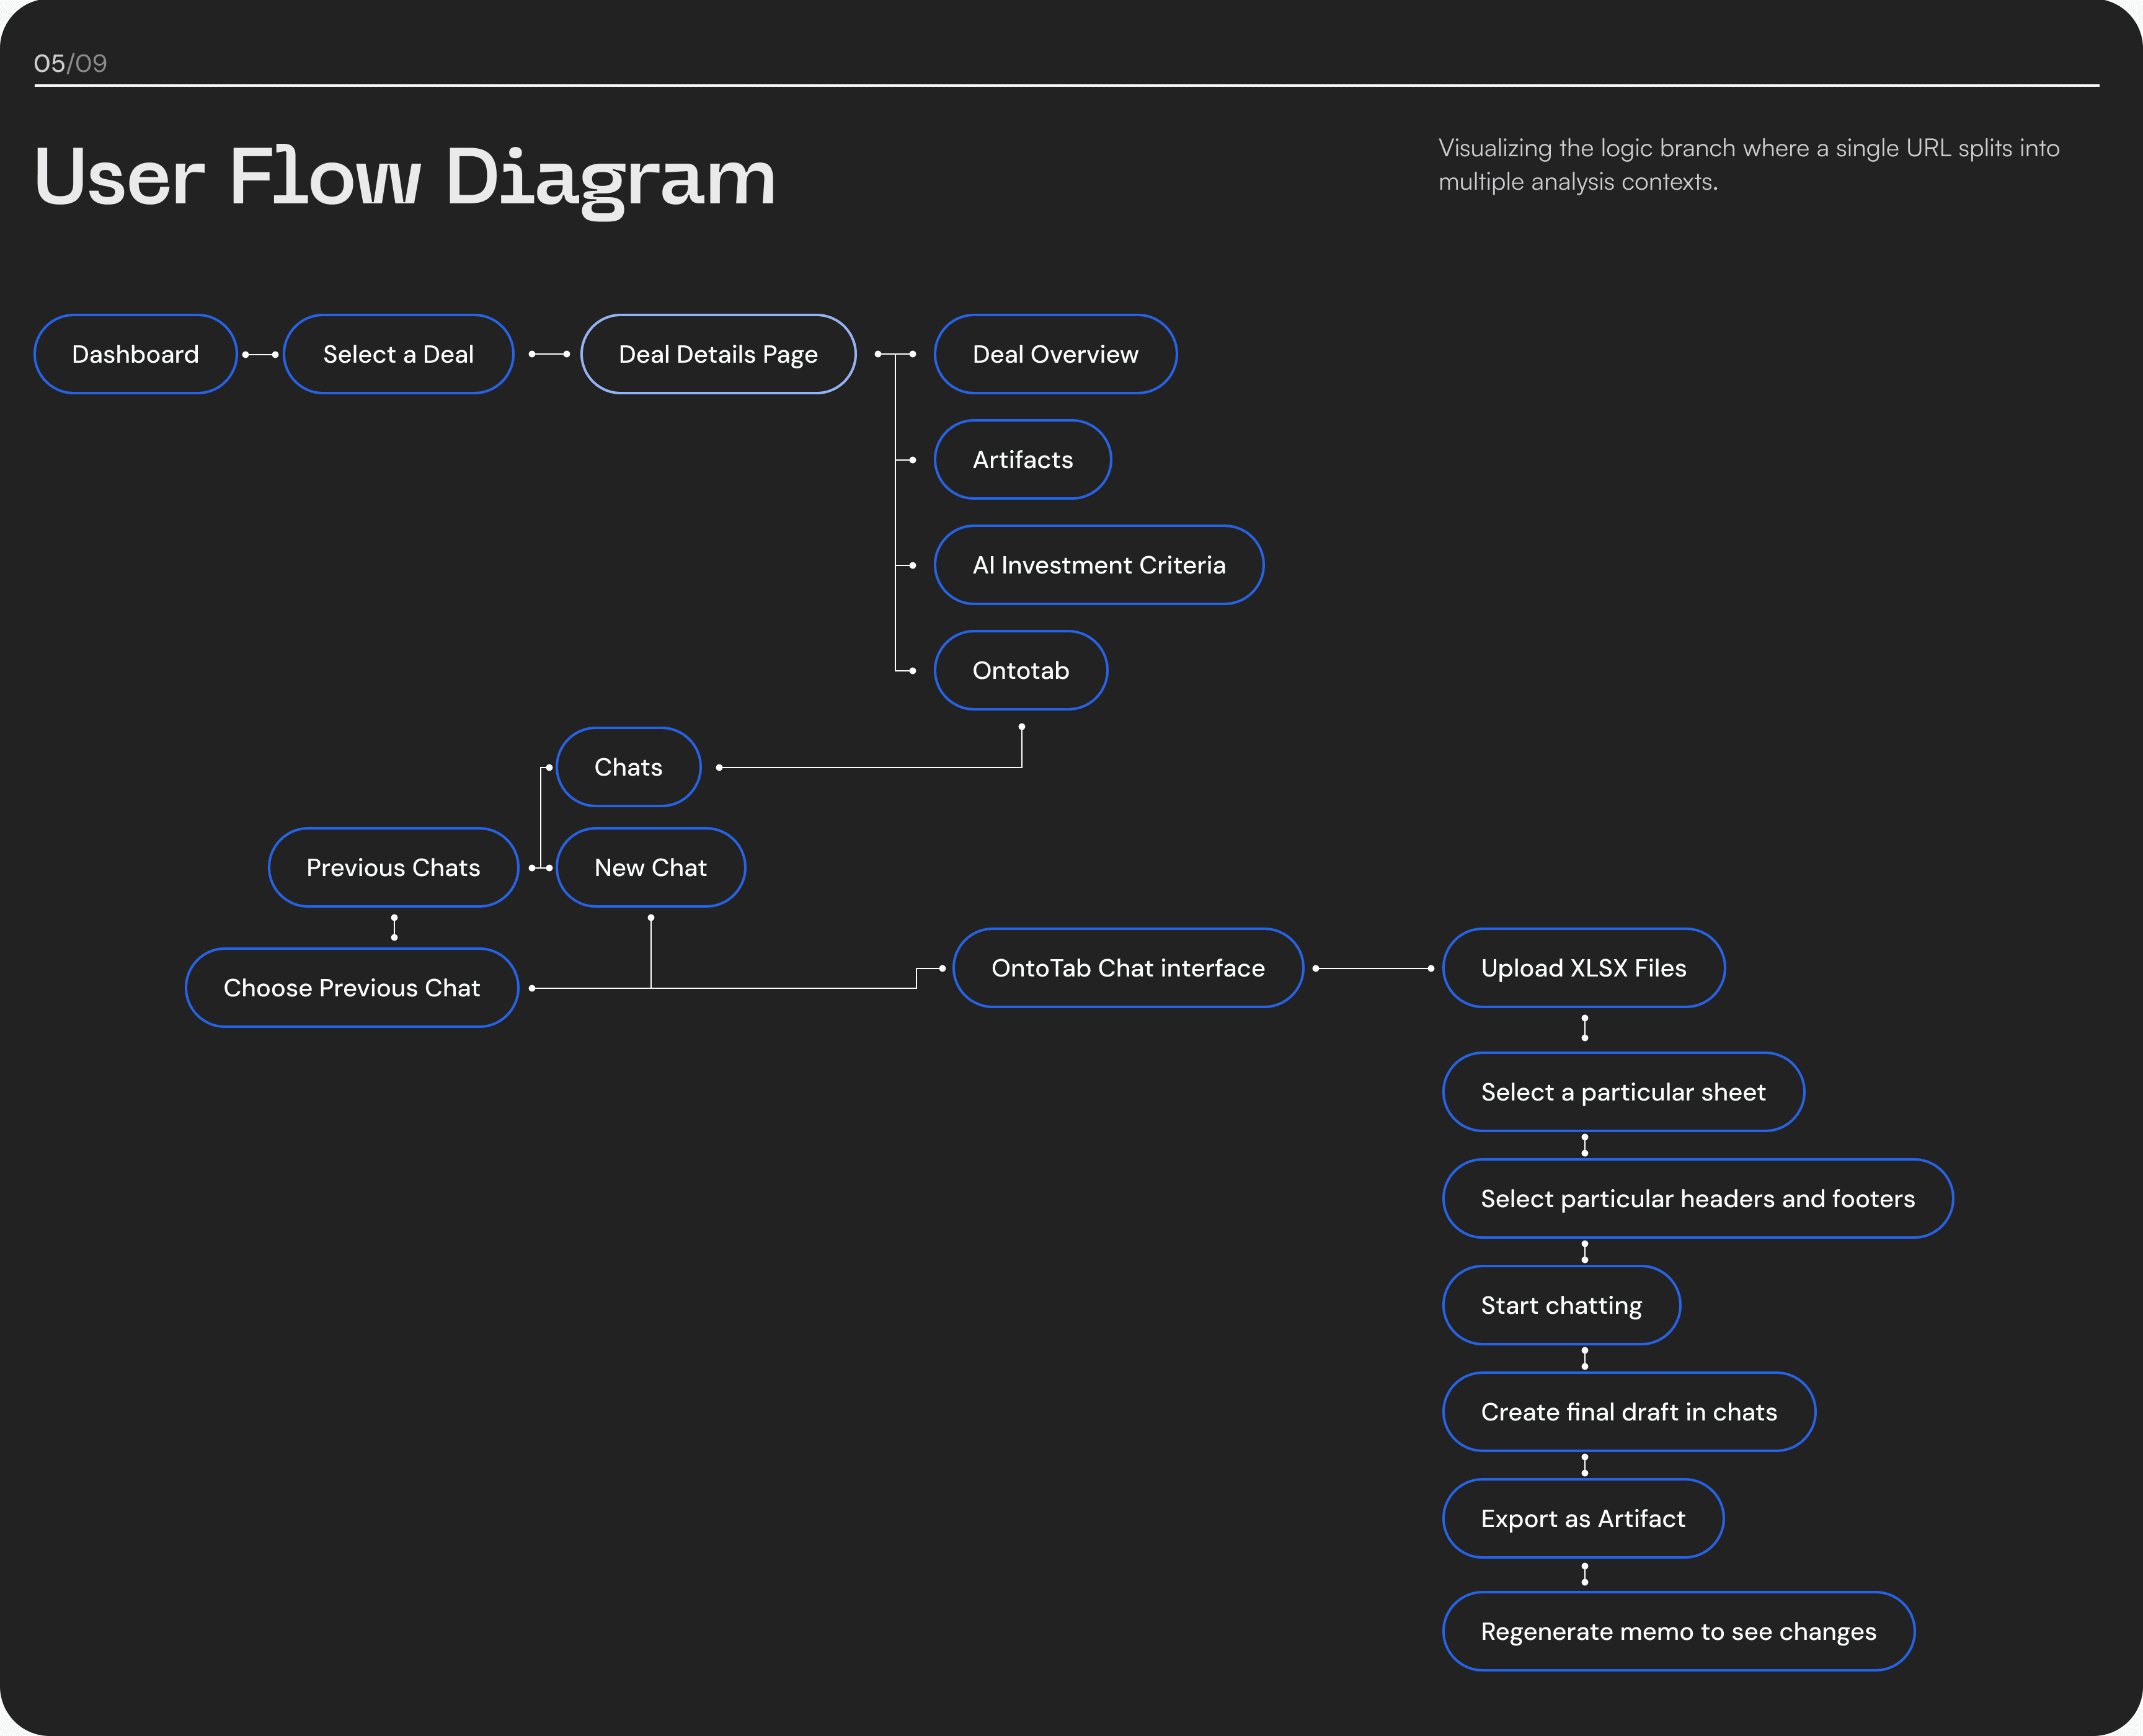Viewport: 2143px width, 1736px height.
Task: Select the 'Select a Deal' node
Action: (398, 354)
